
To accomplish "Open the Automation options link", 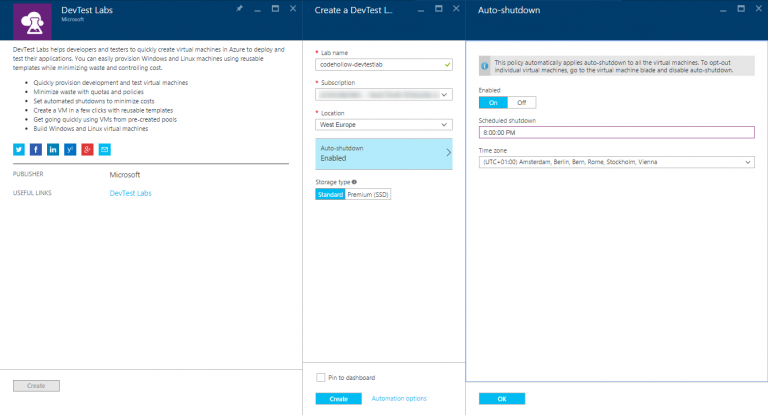I will (x=399, y=398).
